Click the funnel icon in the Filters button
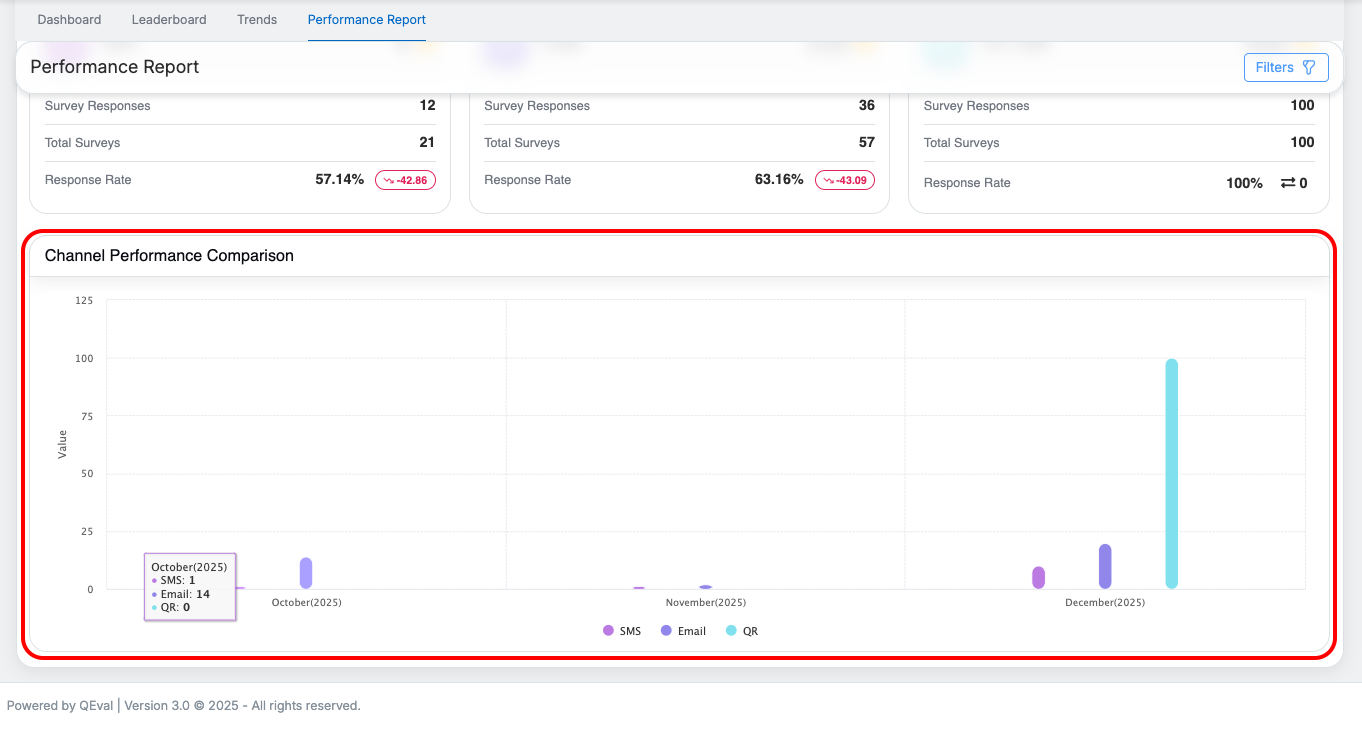Screen dimensions: 1362x729 coord(1309,67)
